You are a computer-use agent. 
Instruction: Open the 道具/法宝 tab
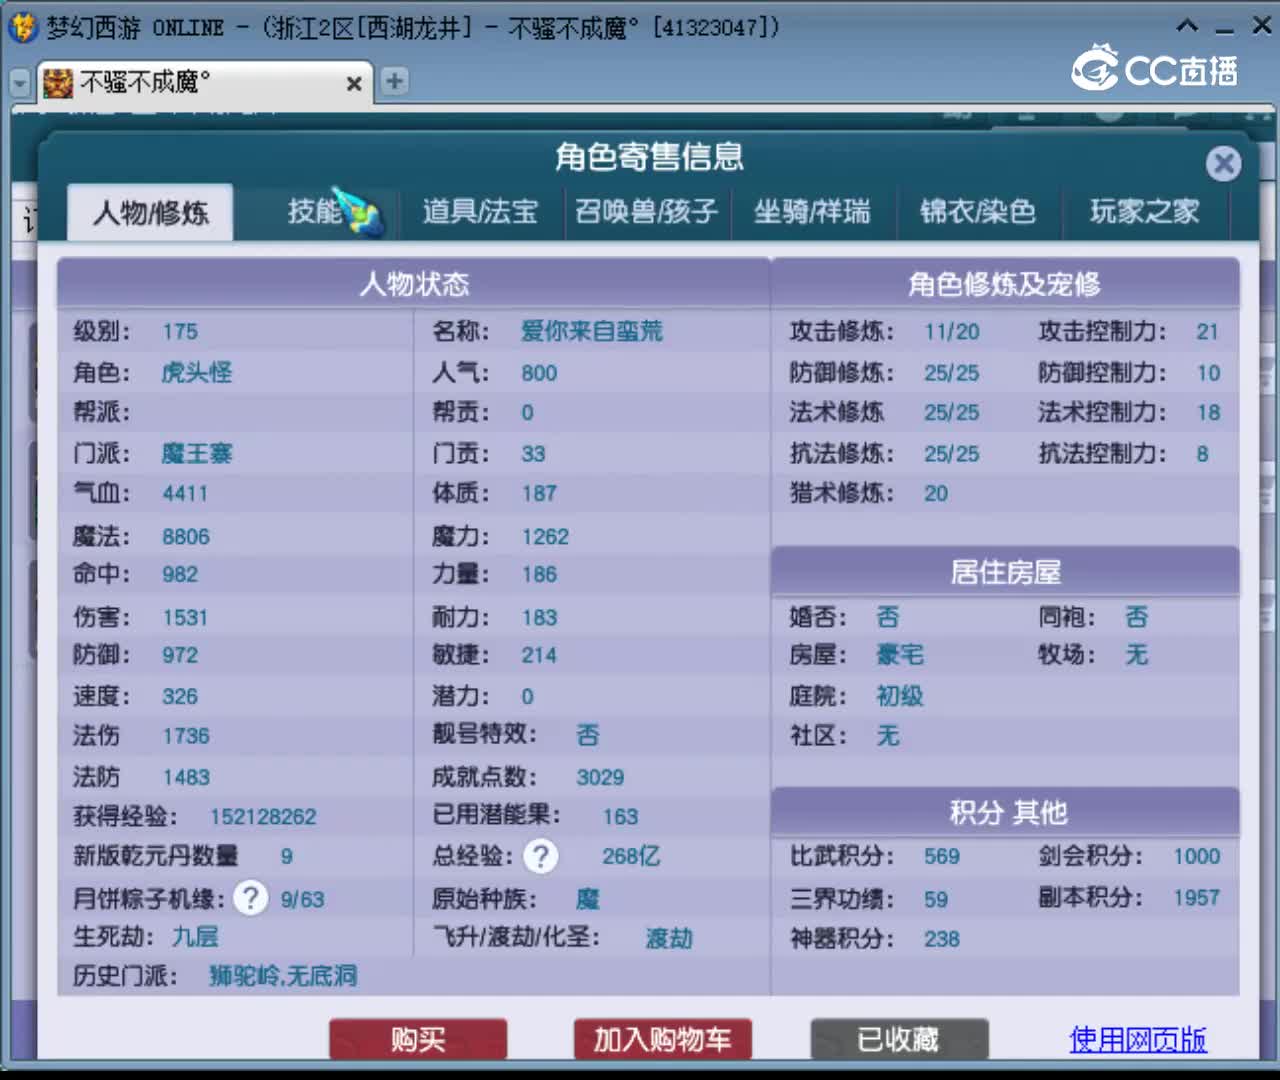click(x=480, y=211)
